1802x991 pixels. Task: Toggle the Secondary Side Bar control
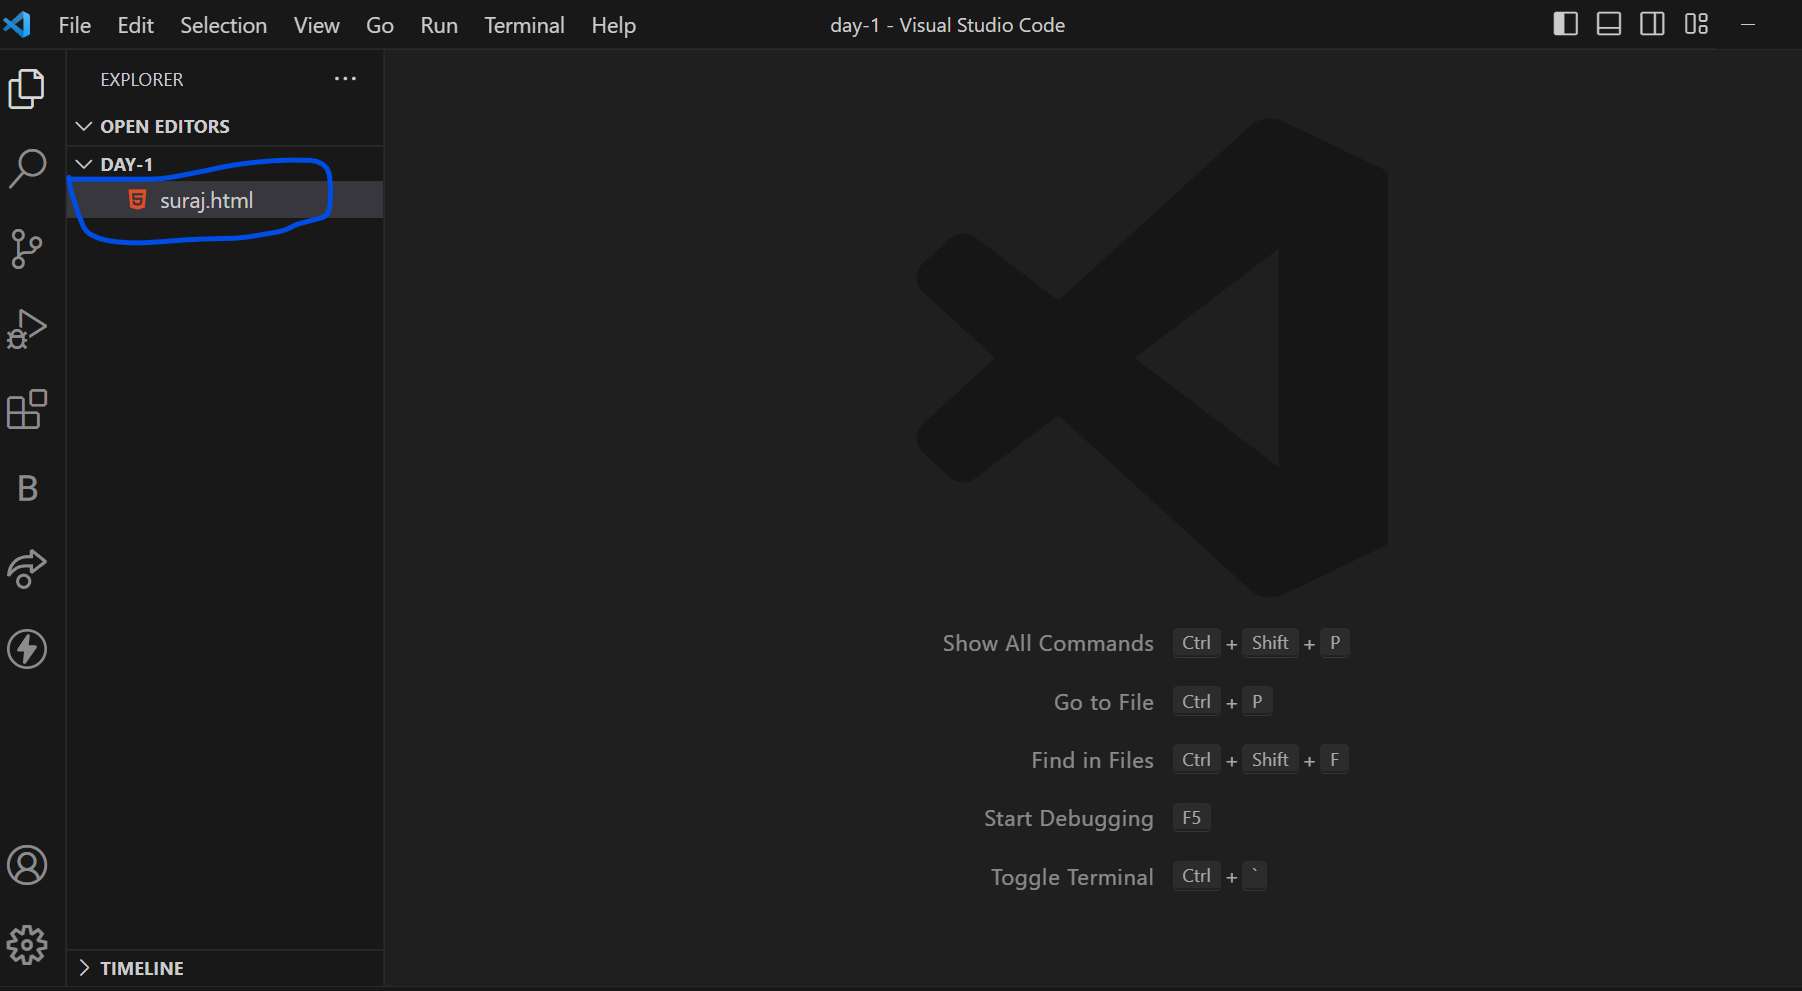pyautogui.click(x=1652, y=23)
